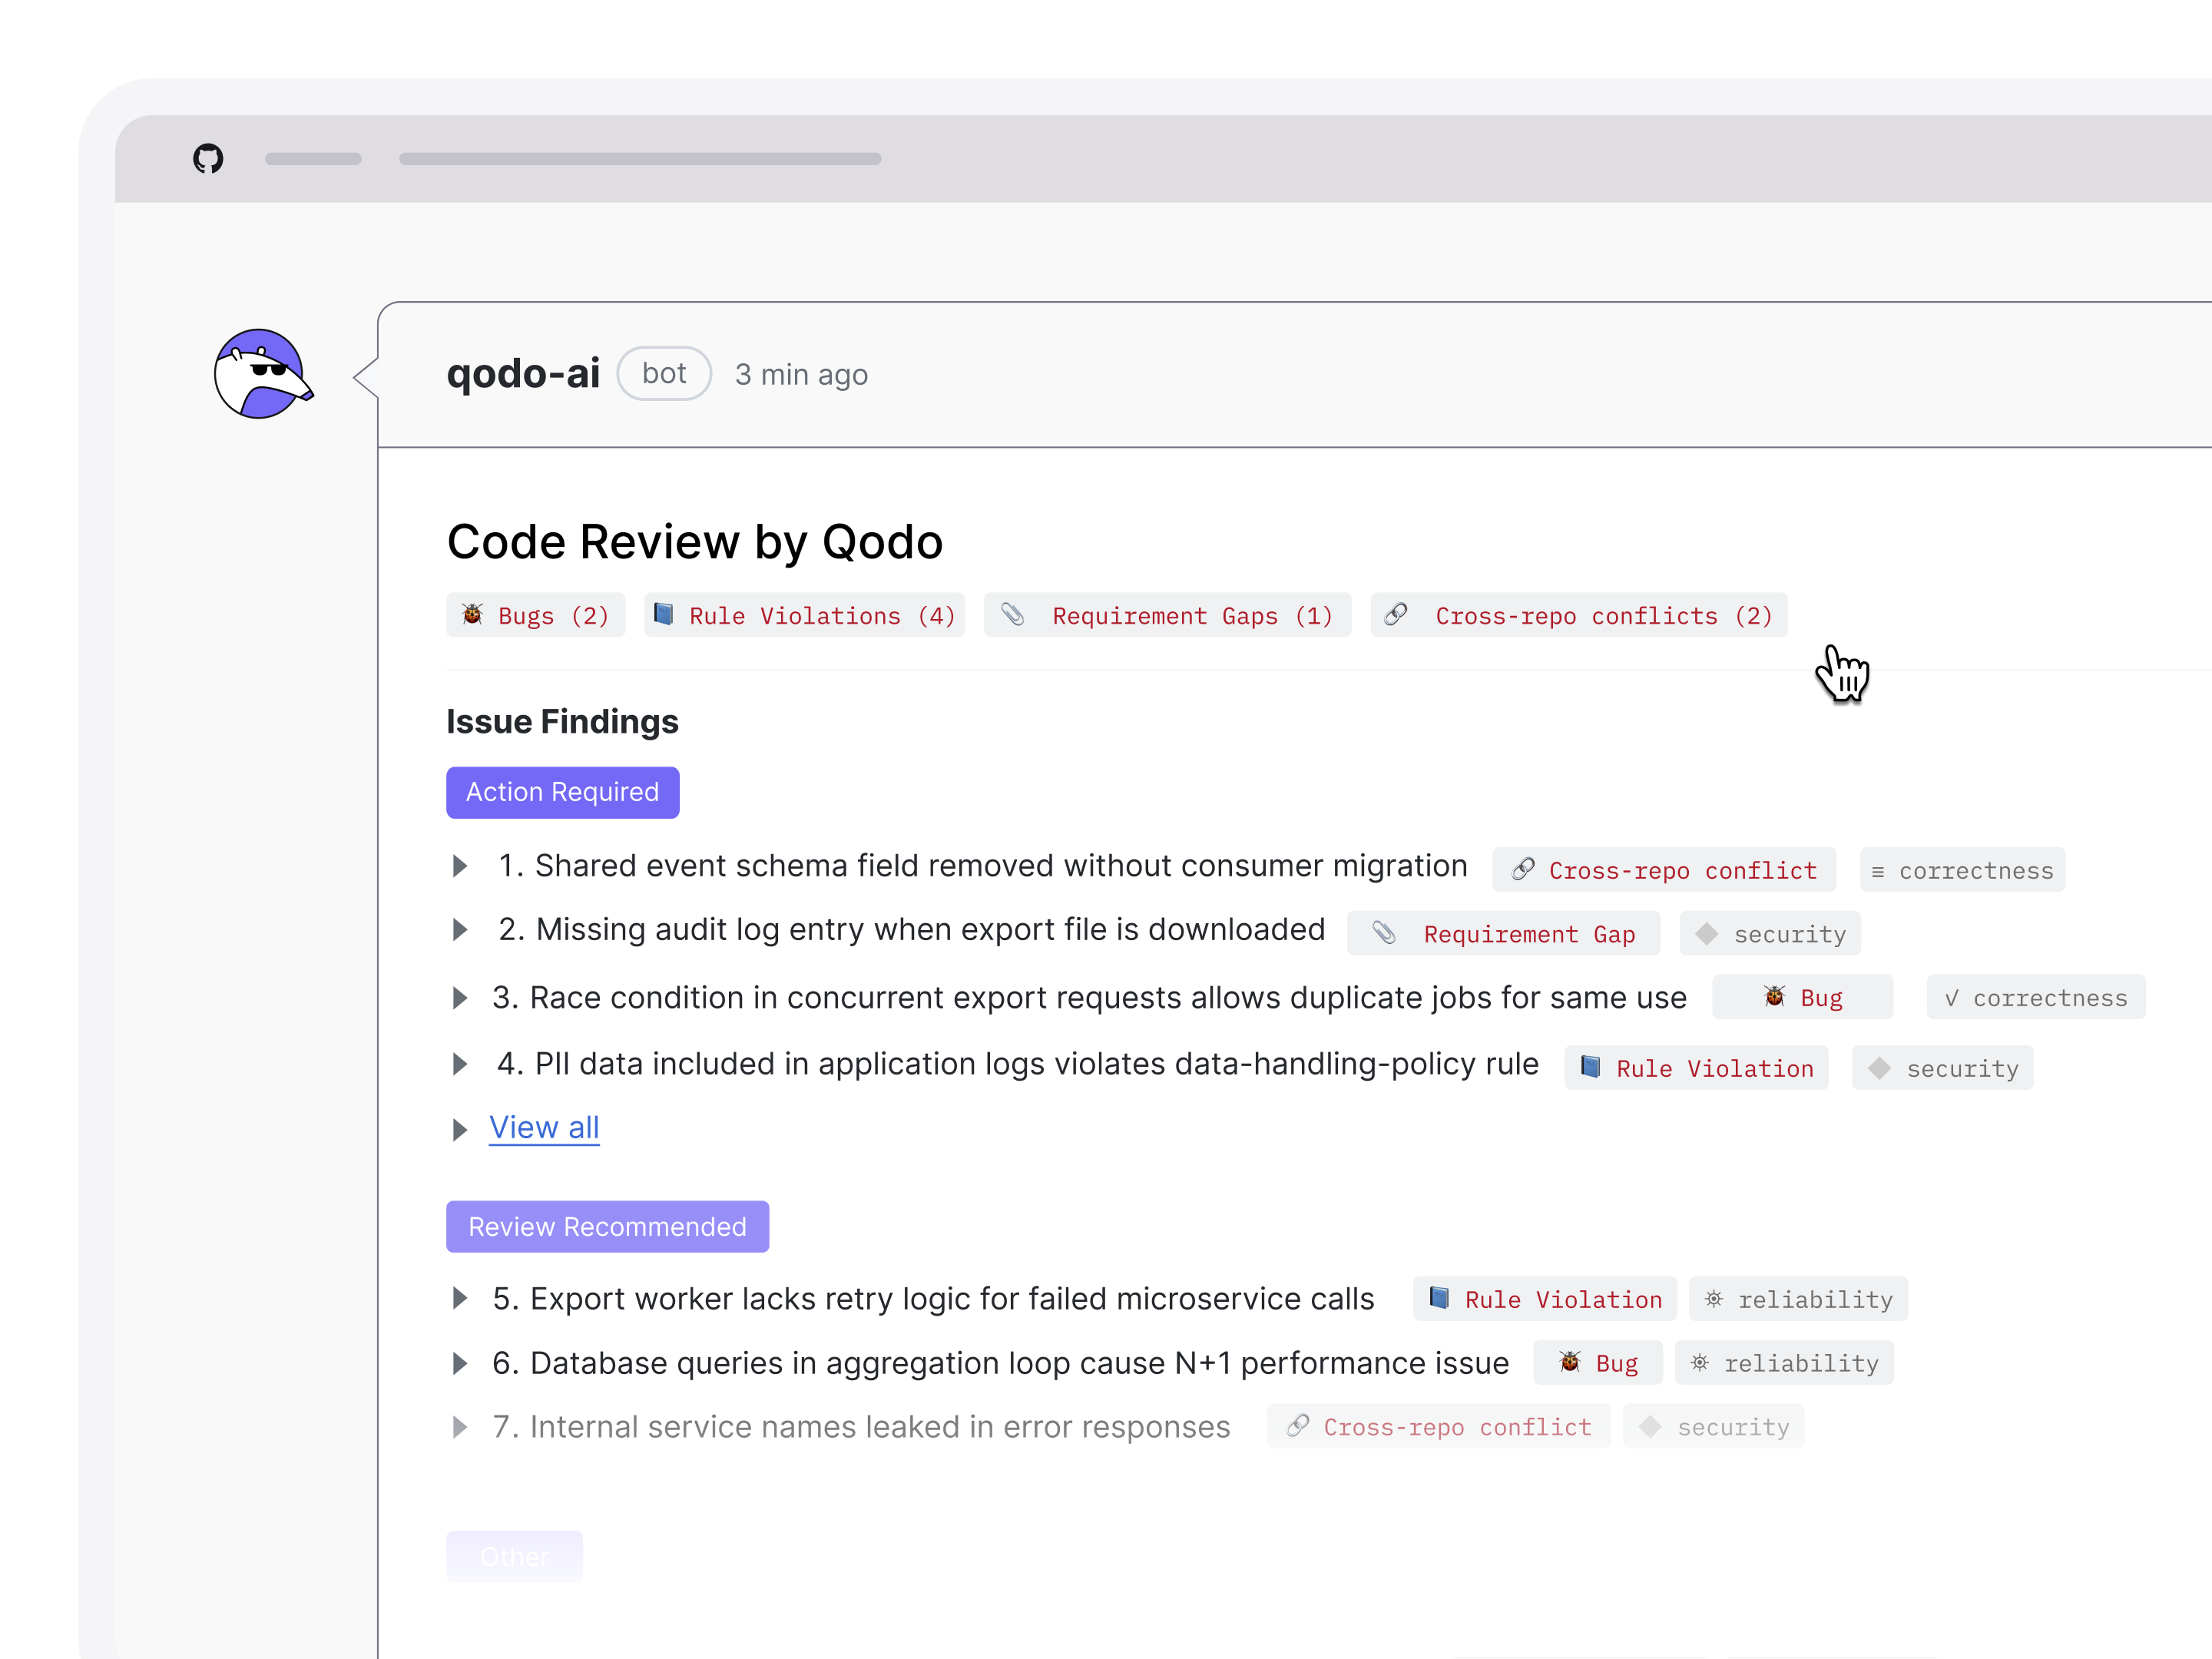Expand issue 4 about PII data logs

click(460, 1064)
